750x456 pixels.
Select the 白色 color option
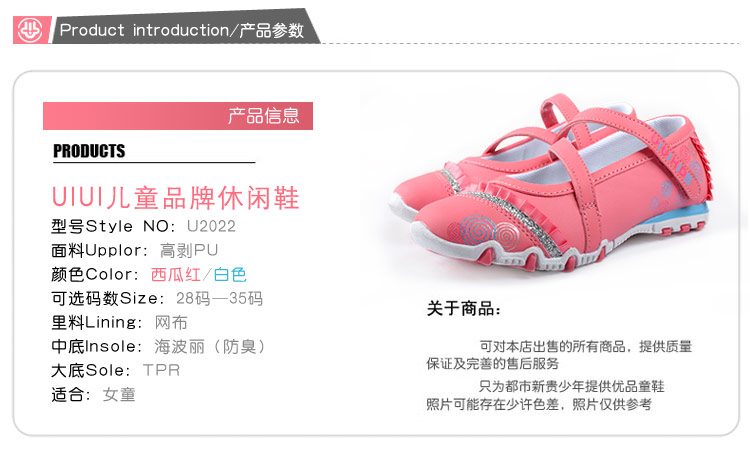230,275
